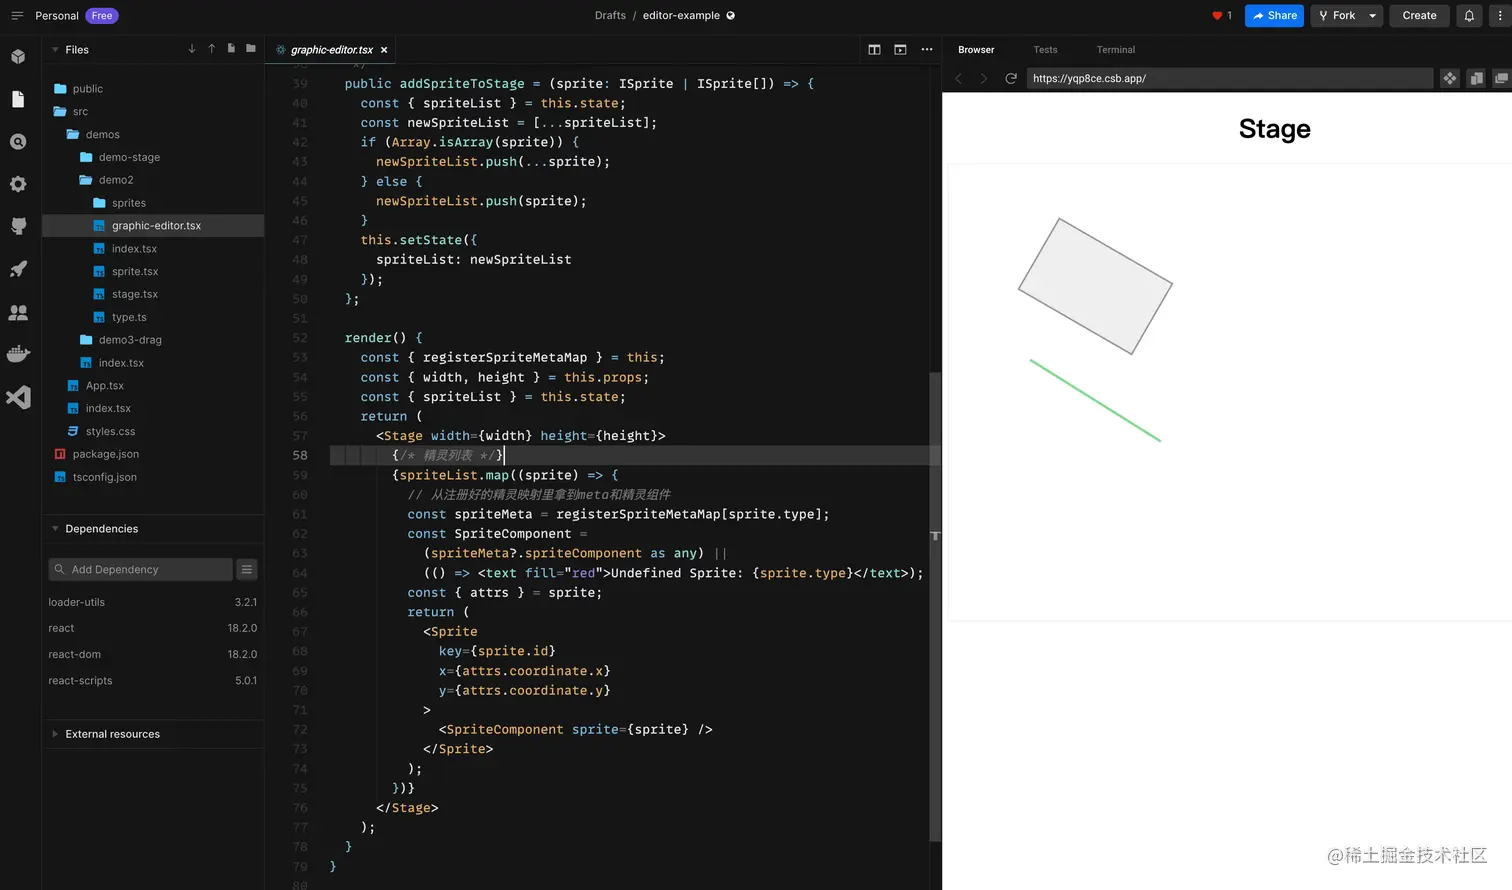Viewport: 1512px width, 890px height.
Task: Expand the demo3-drag folder
Action: coord(153,340)
